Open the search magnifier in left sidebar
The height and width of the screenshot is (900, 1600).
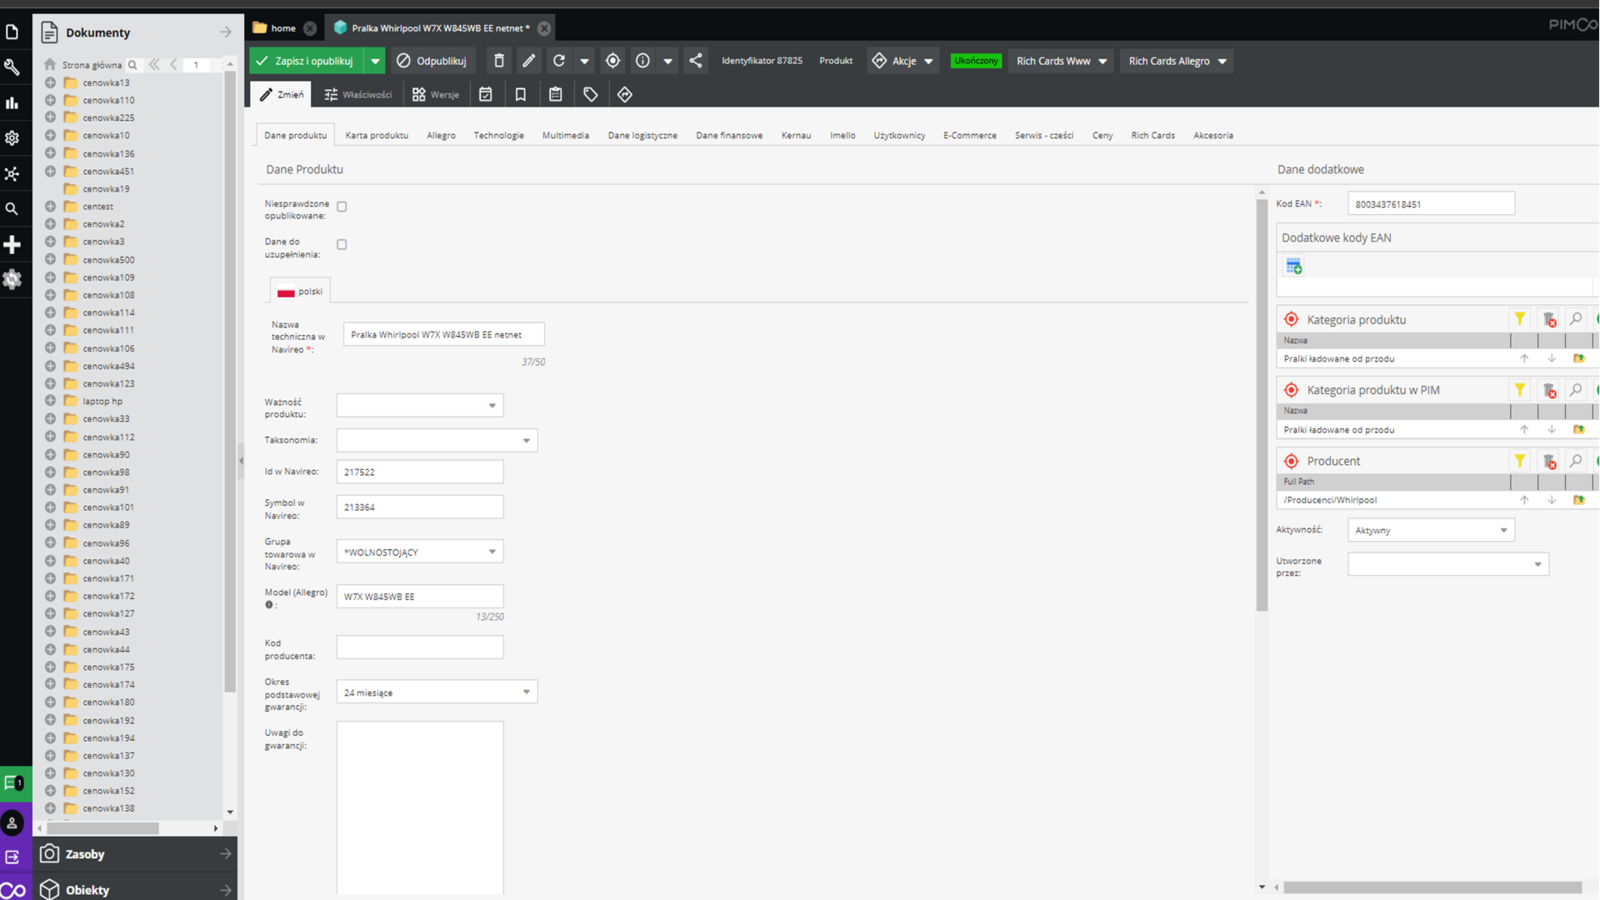12,209
